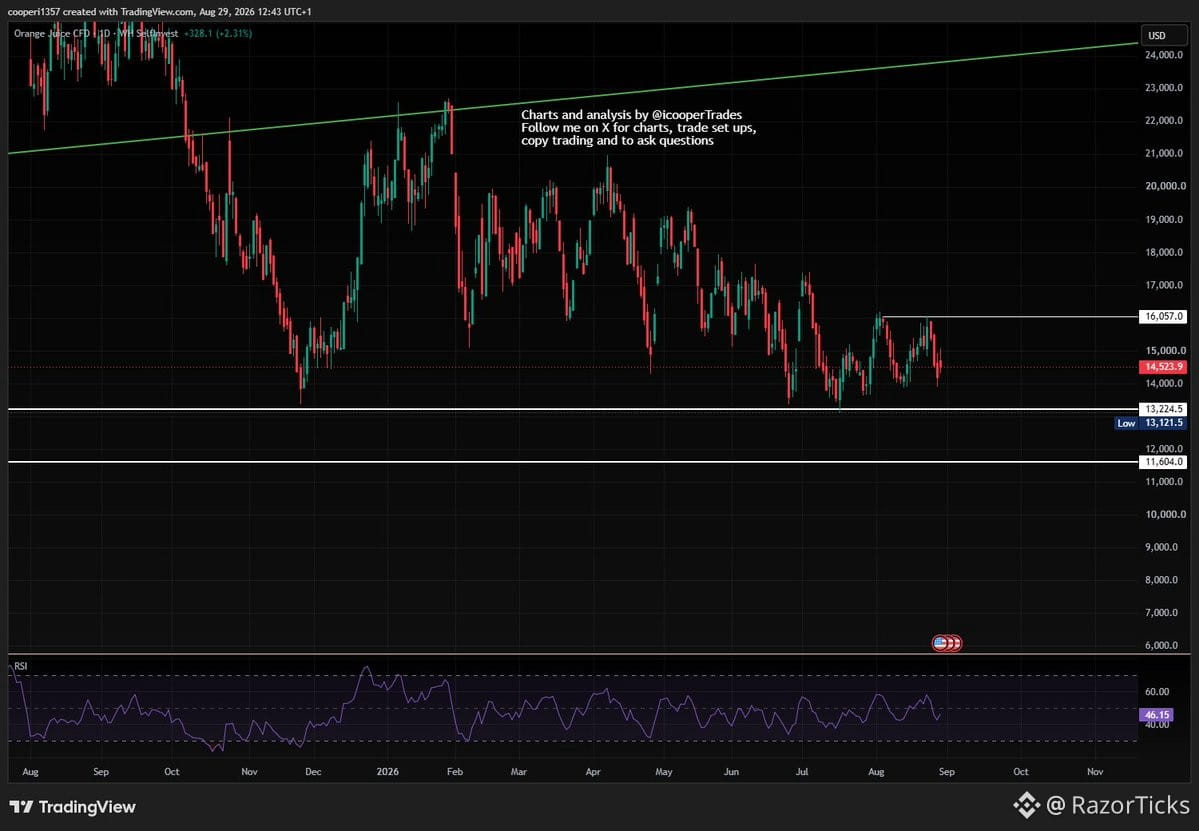Click the 10,000.0 price axis label

click(1165, 515)
